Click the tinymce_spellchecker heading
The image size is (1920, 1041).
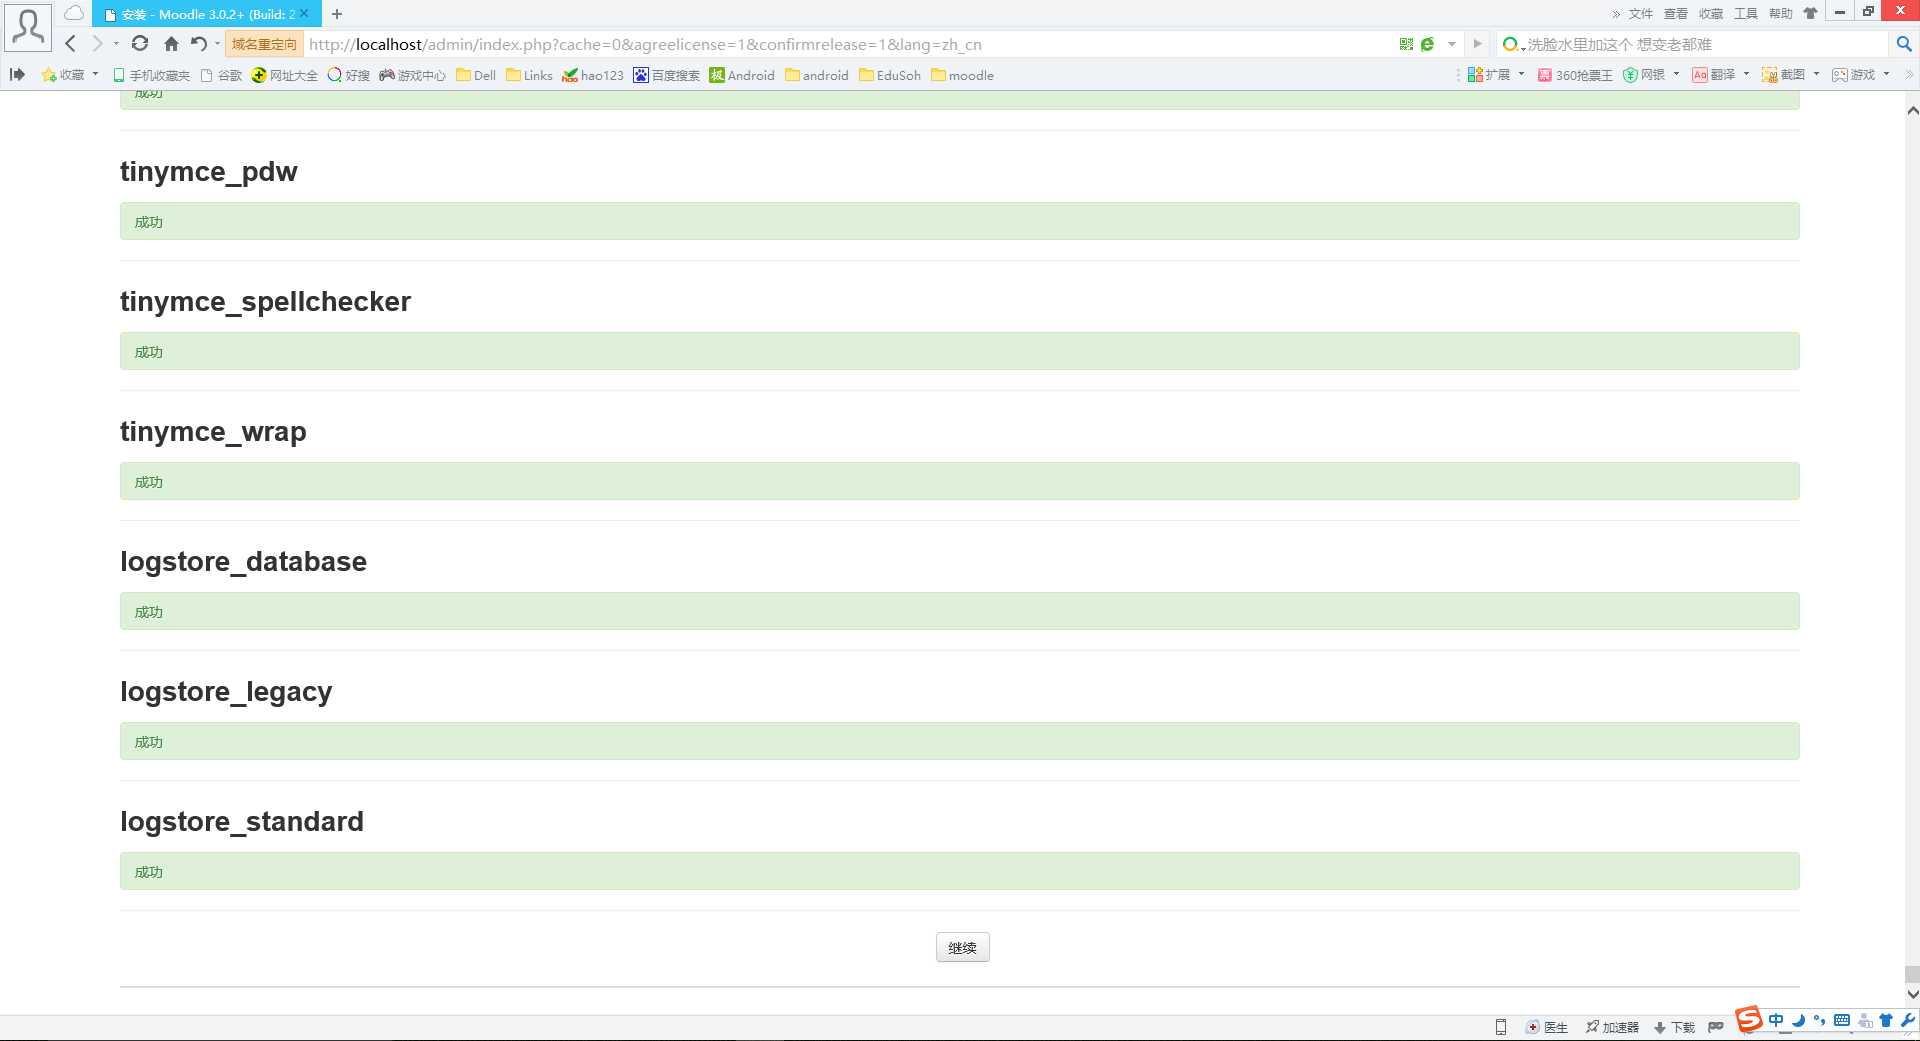[x=265, y=301]
